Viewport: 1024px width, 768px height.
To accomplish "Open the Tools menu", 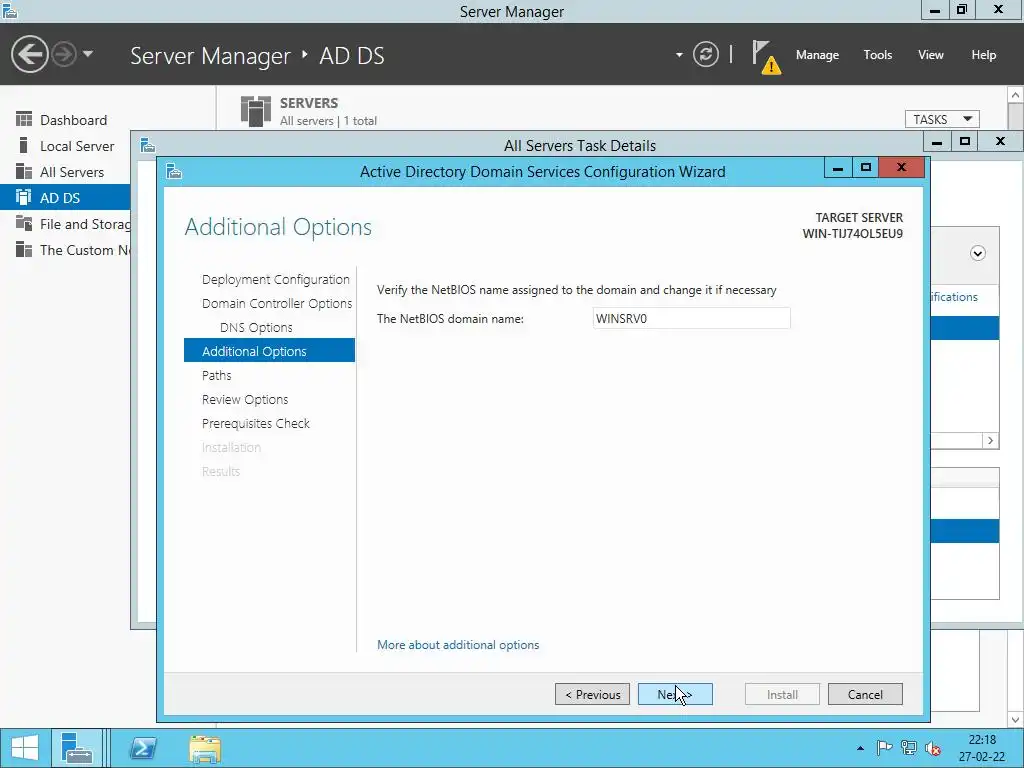I will [x=877, y=55].
